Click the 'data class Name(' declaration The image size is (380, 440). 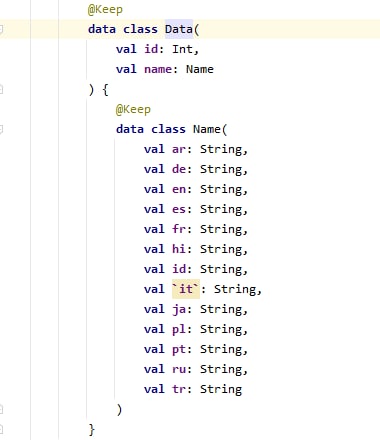point(172,129)
